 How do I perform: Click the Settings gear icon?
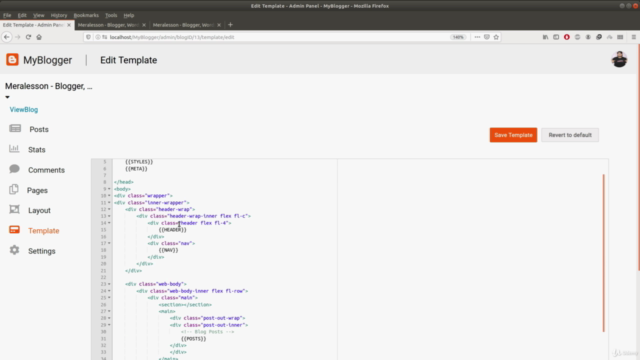[14, 250]
